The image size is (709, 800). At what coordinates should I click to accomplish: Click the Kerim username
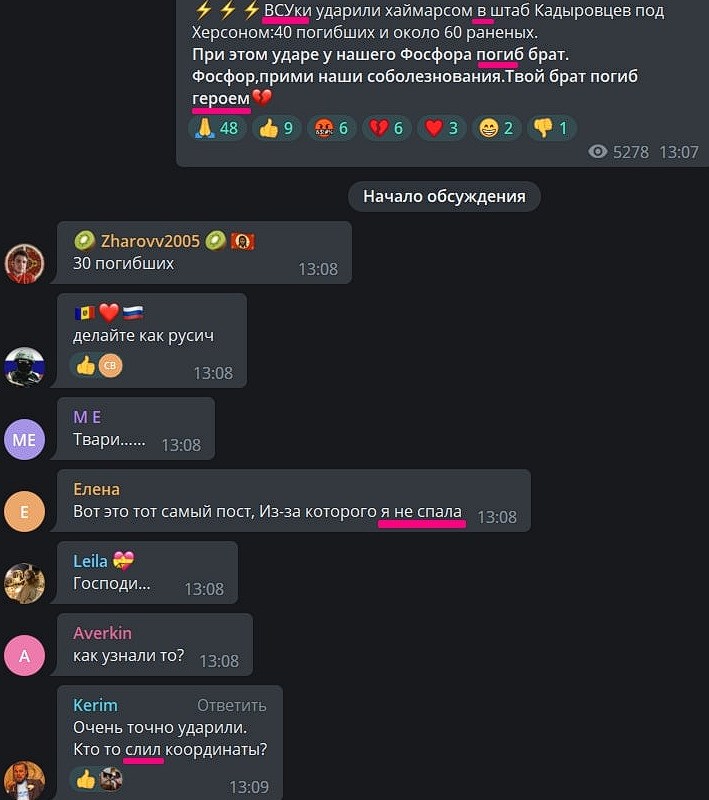95,705
